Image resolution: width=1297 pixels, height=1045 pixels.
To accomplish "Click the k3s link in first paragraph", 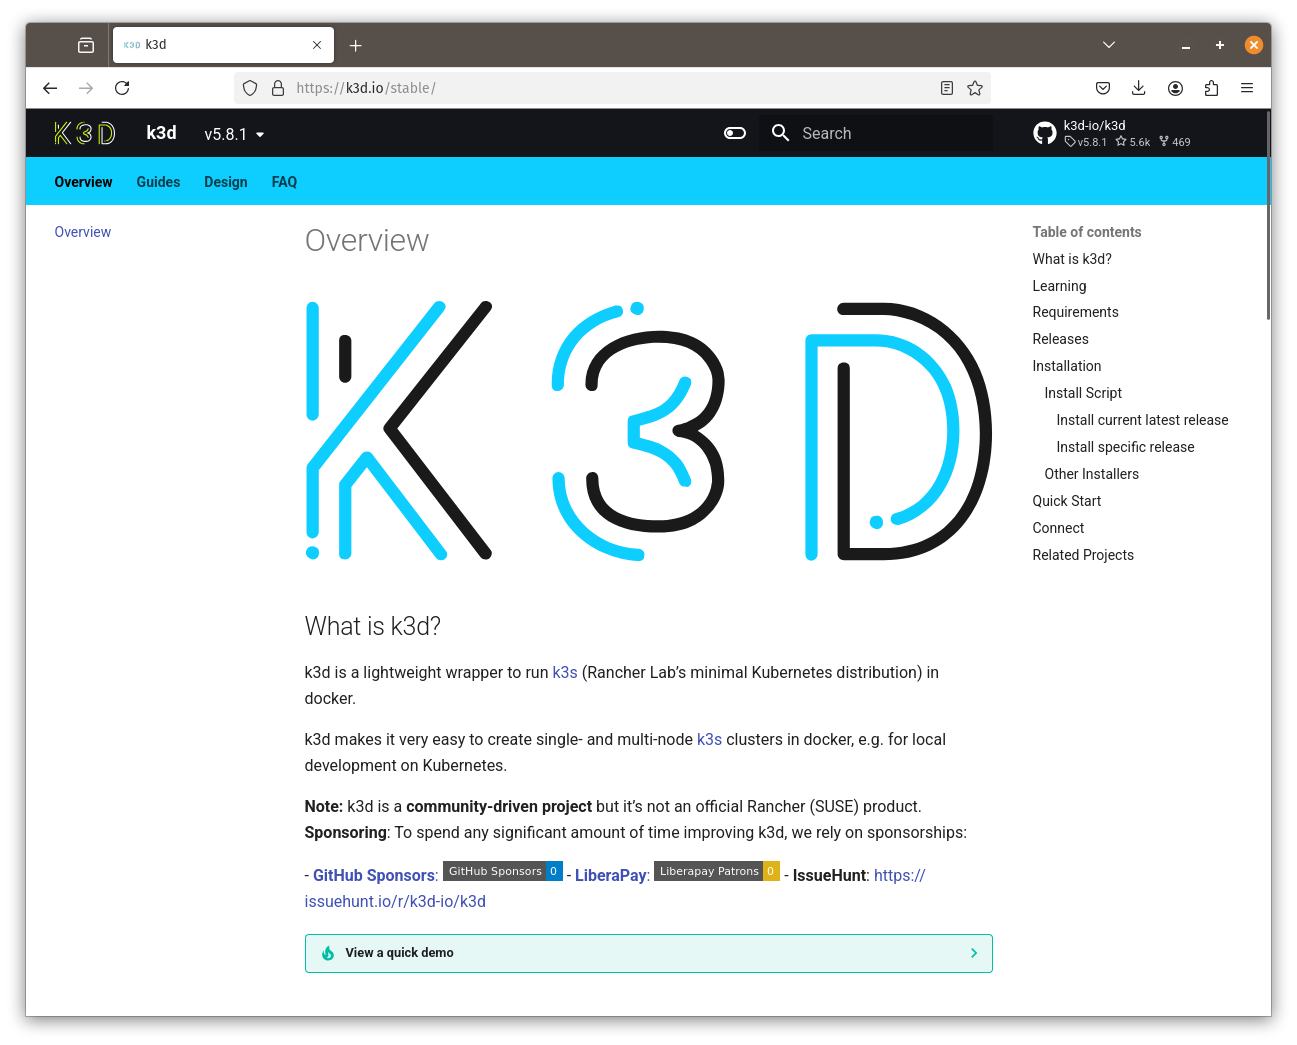I will (565, 673).
